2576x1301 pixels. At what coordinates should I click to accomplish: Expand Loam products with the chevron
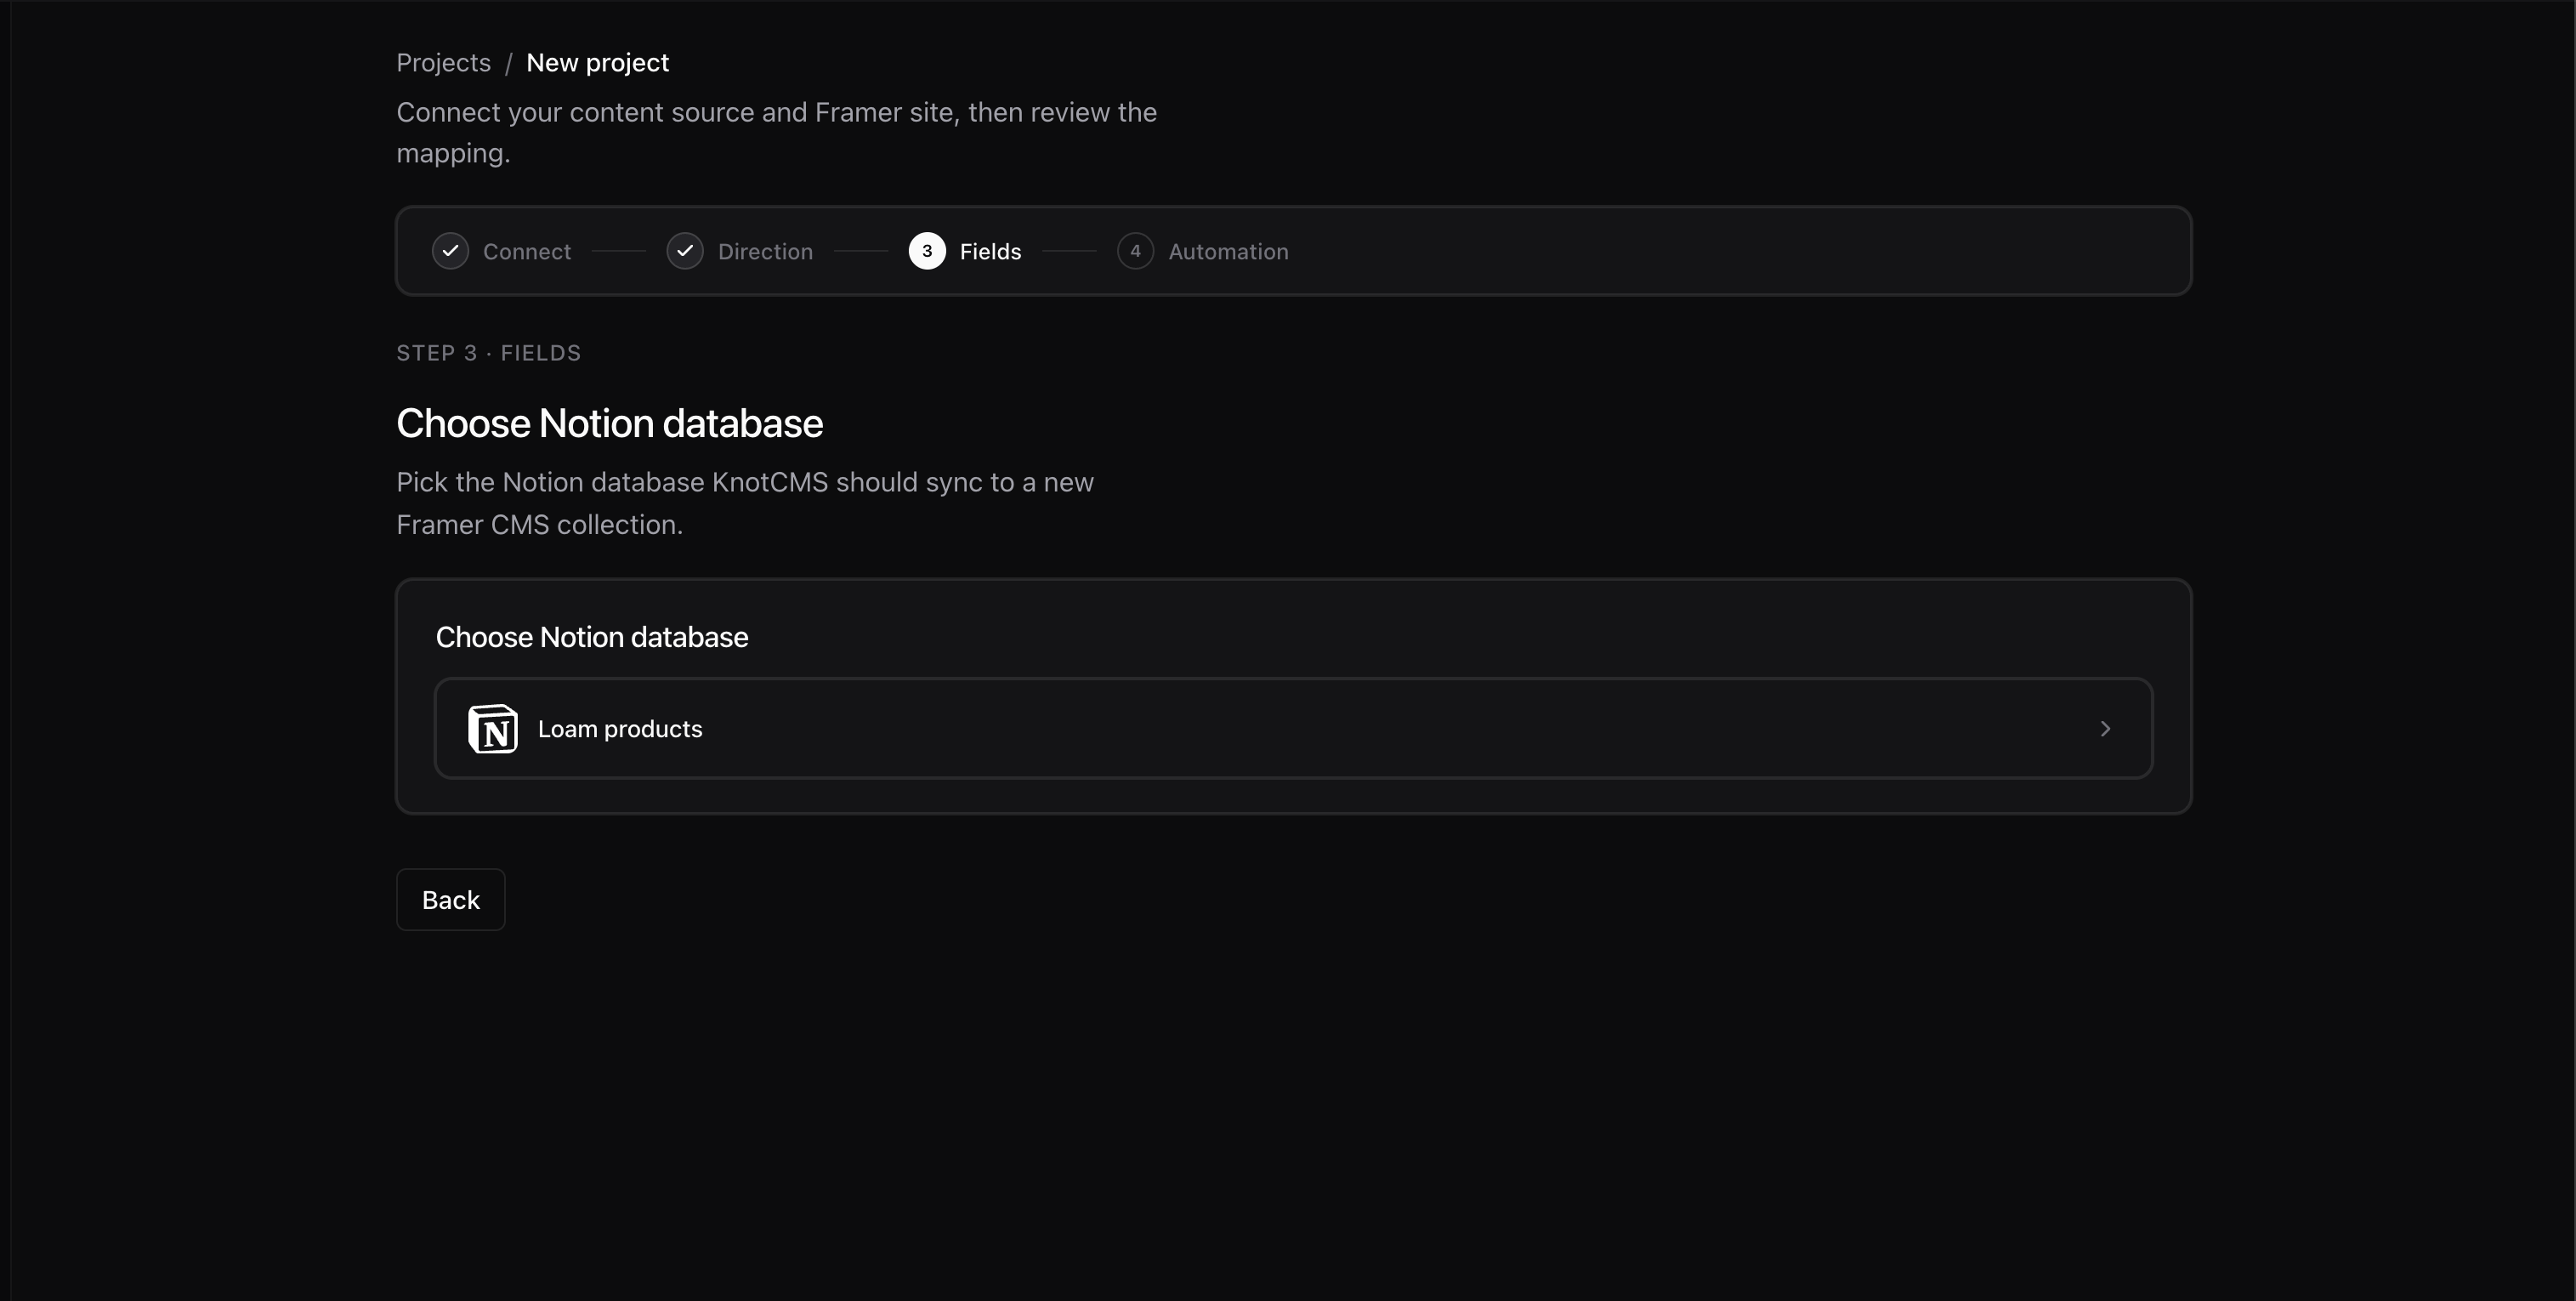pyautogui.click(x=2105, y=729)
